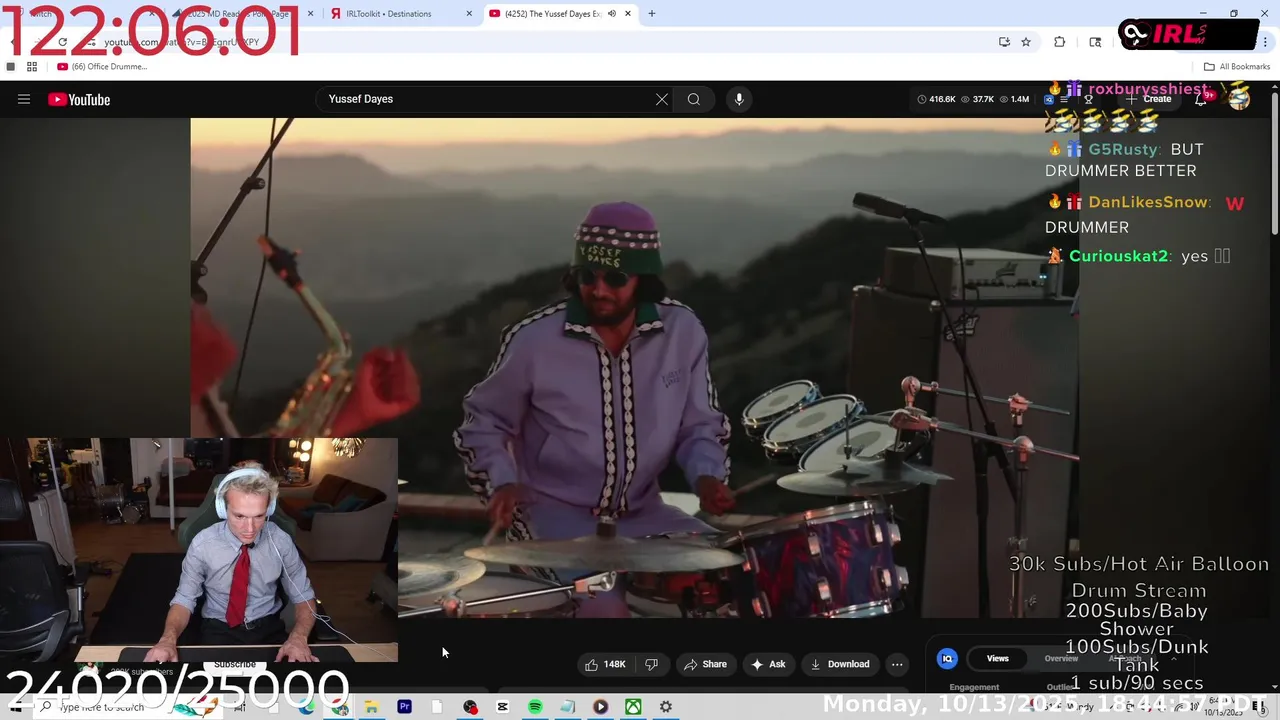Open Spotify from the taskbar
This screenshot has height=720, width=1280.
(535, 707)
